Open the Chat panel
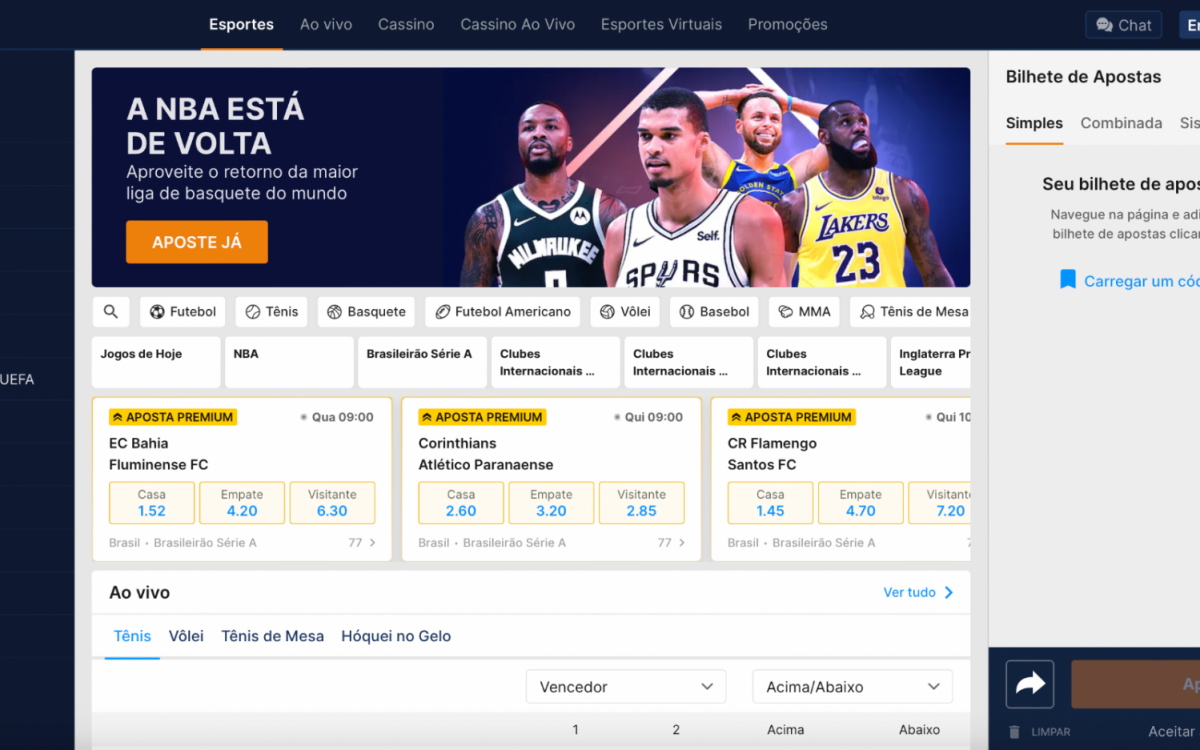The width and height of the screenshot is (1200, 750). (1122, 24)
